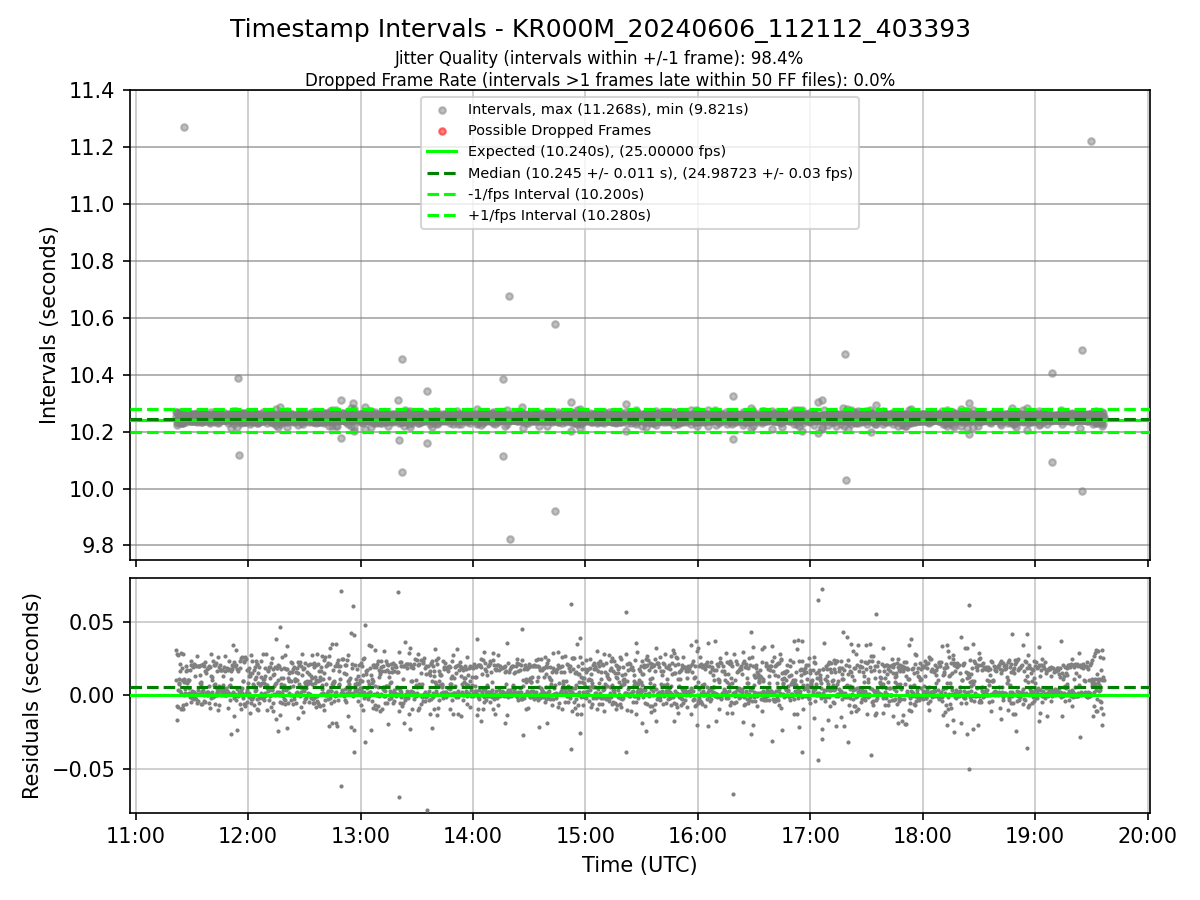The image size is (1200, 900).
Task: Click the 12:00 time tick label
Action: tap(247, 835)
